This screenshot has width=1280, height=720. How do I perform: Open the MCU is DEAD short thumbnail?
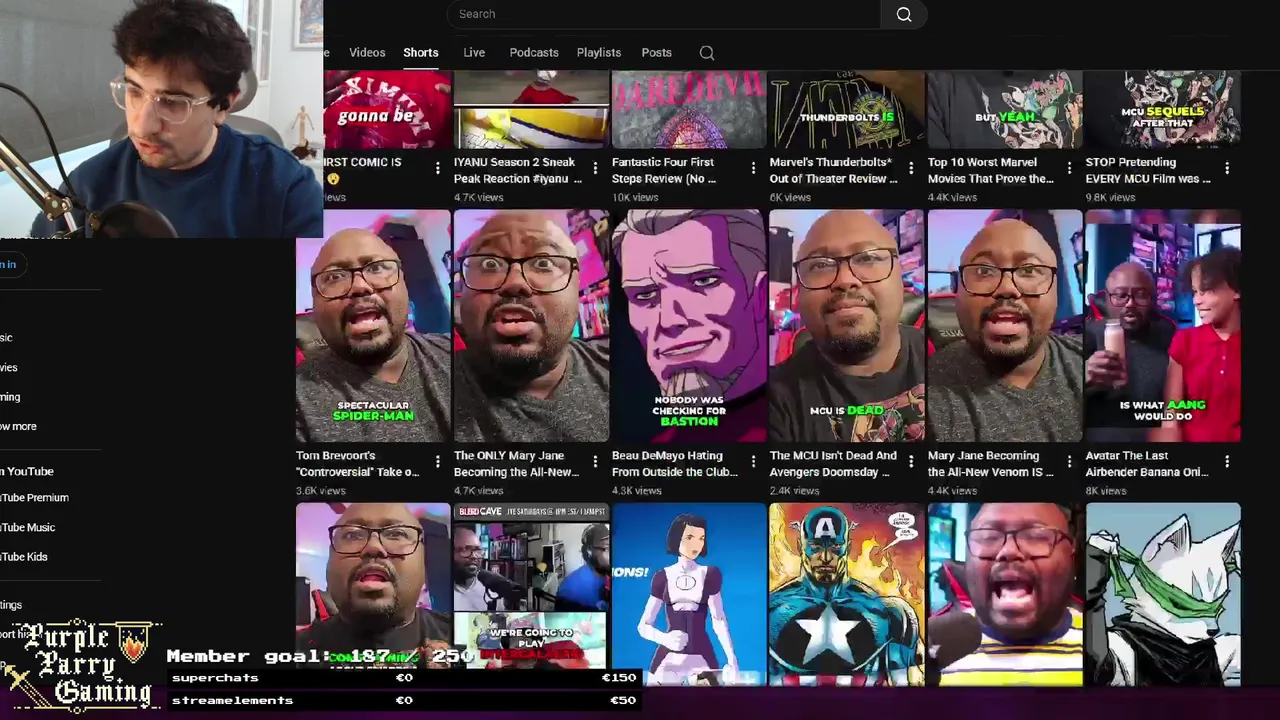tap(847, 326)
